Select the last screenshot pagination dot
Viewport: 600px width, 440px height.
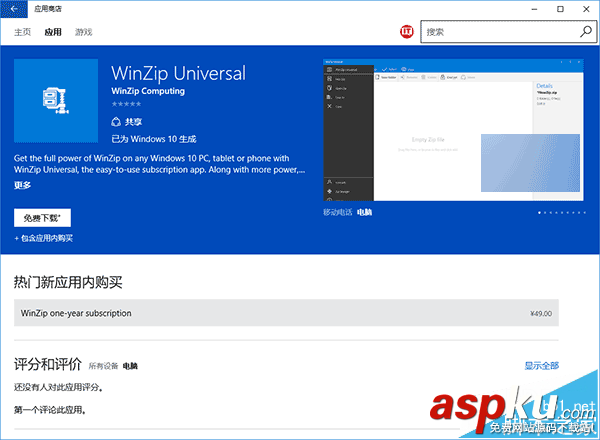pyautogui.click(x=584, y=213)
